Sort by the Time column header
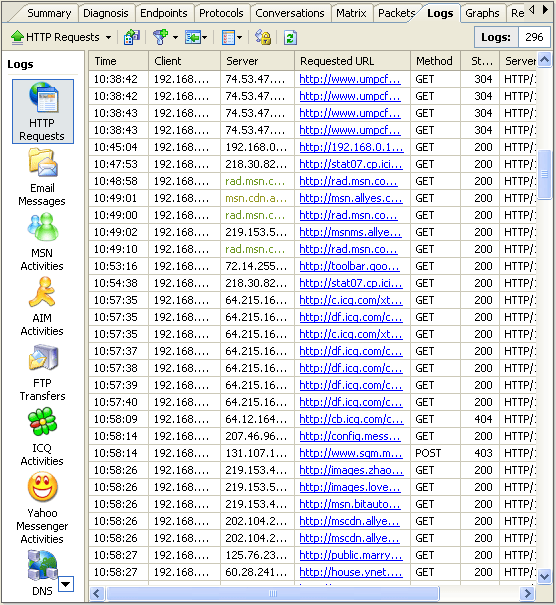The height and width of the screenshot is (605, 556). pos(118,61)
